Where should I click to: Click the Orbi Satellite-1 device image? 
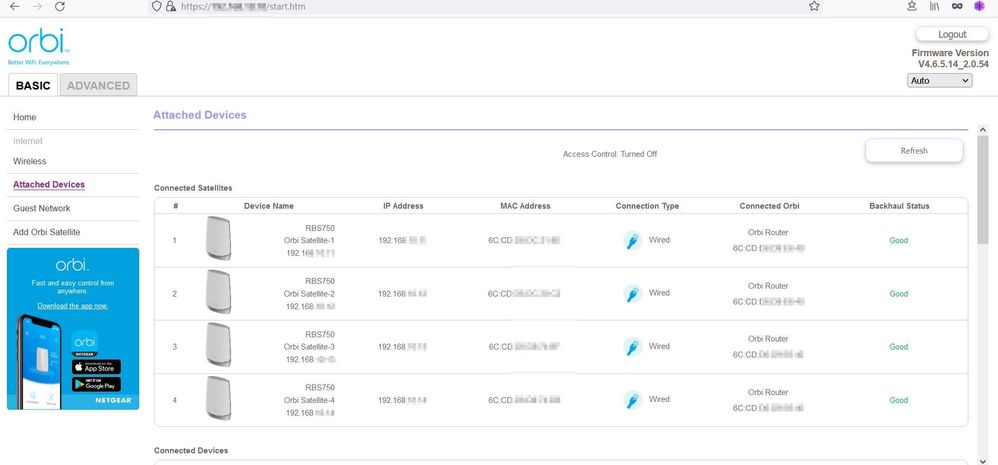(218, 238)
